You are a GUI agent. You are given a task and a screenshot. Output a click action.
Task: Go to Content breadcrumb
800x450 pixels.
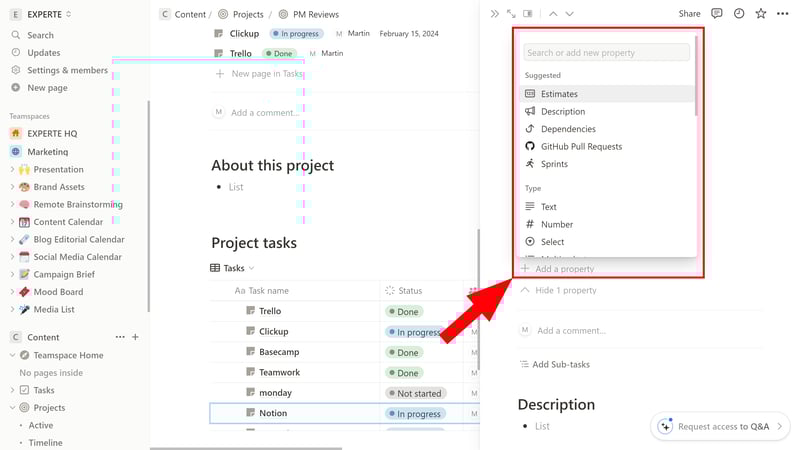183,14
